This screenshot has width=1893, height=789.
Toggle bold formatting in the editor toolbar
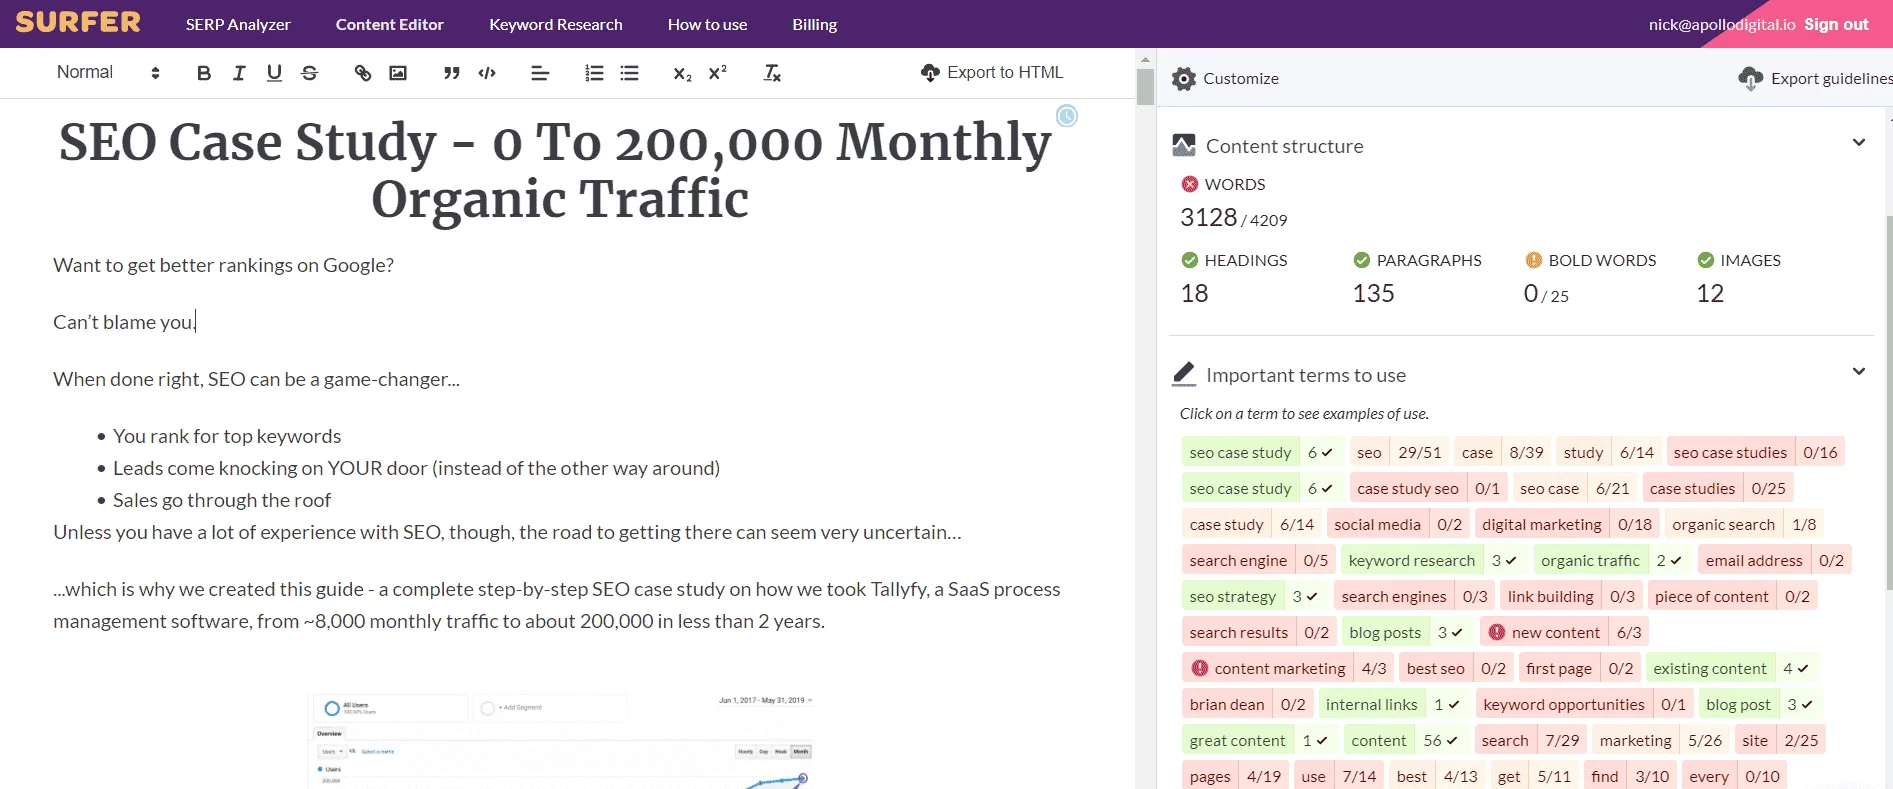(x=204, y=73)
